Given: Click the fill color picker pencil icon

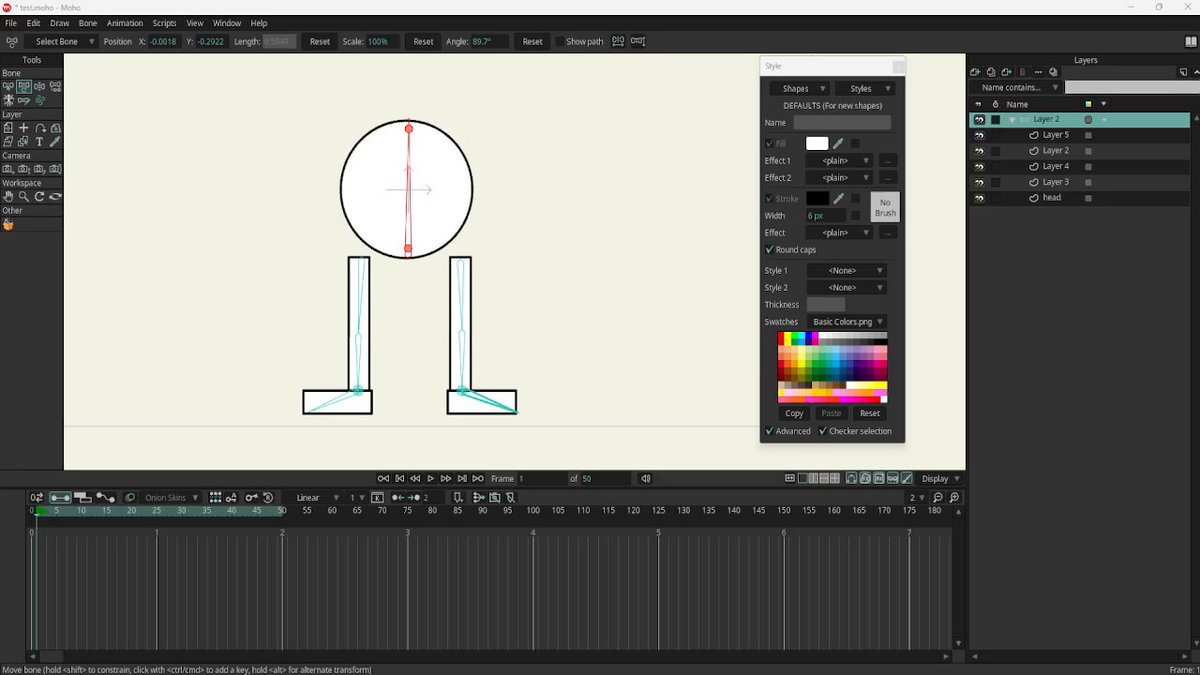Looking at the screenshot, I should [839, 144].
